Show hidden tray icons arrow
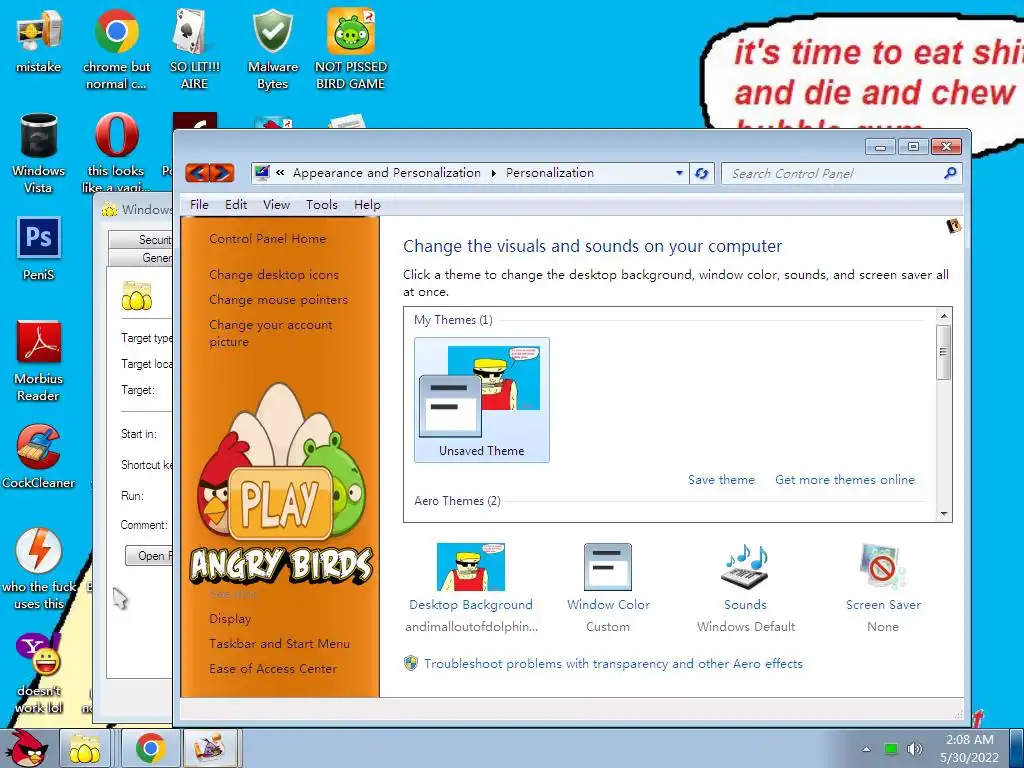 (867, 749)
